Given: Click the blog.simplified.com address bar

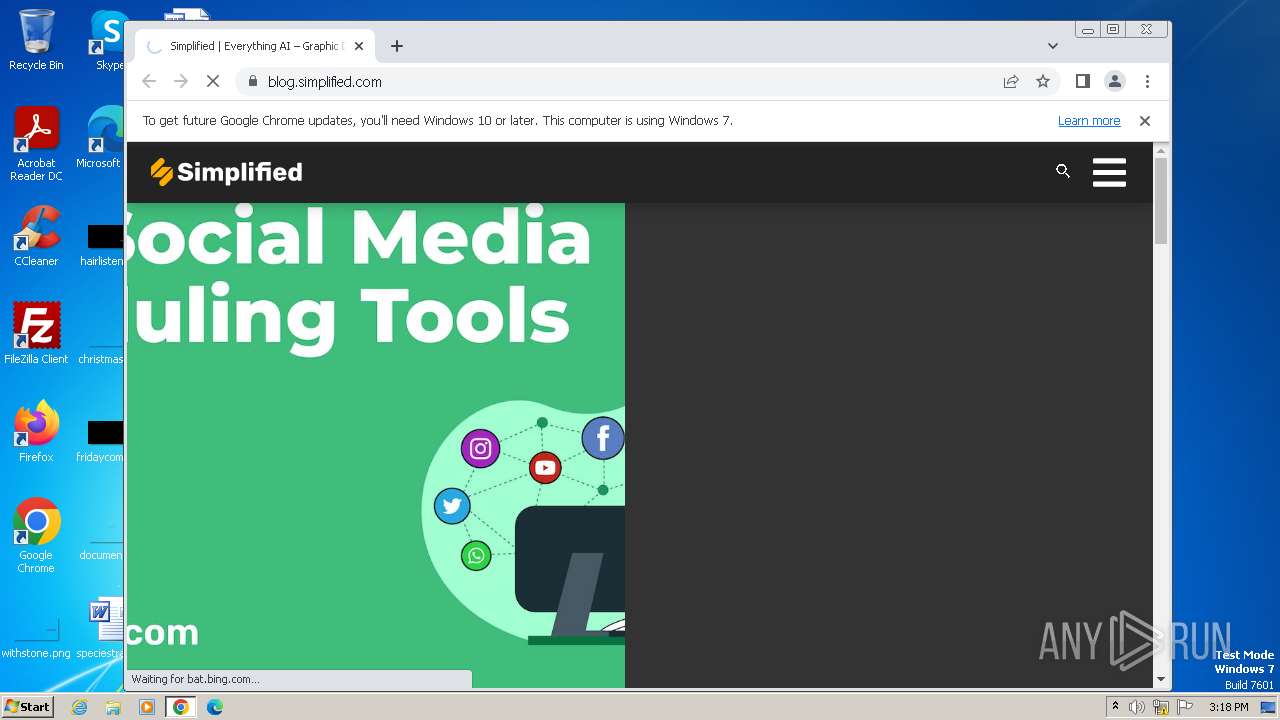Looking at the screenshot, I should tap(620, 82).
